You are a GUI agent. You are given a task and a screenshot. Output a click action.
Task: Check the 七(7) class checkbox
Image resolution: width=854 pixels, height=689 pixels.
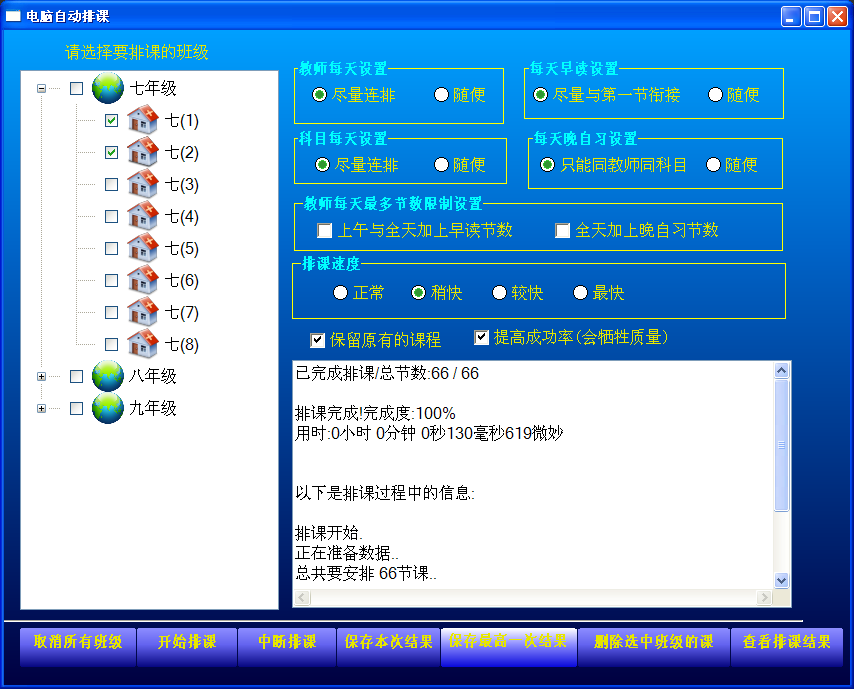click(x=111, y=313)
